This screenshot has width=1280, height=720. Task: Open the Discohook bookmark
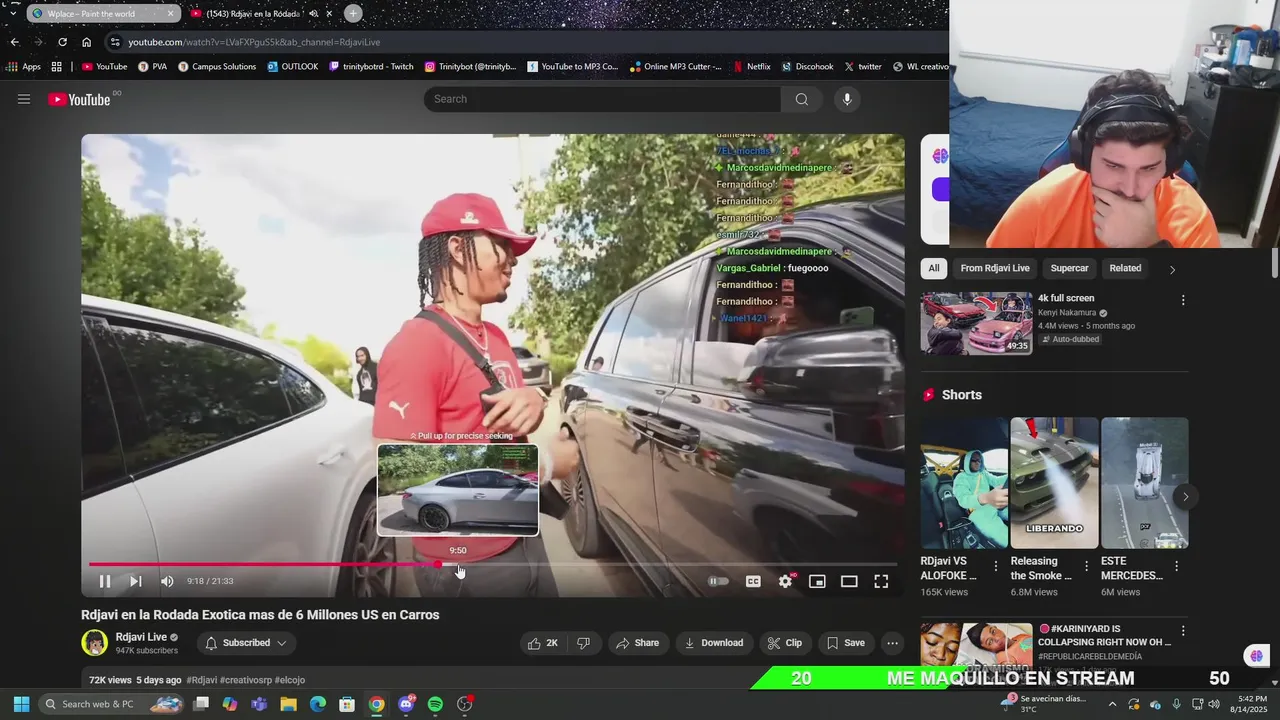click(806, 67)
